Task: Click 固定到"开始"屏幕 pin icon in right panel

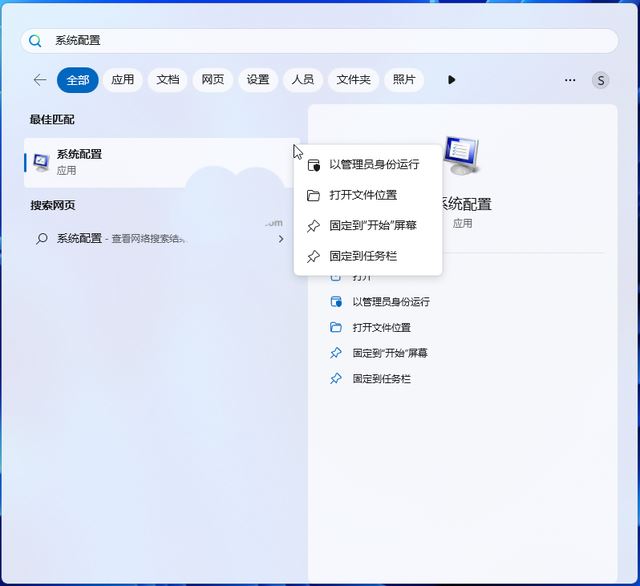Action: pyautogui.click(x=336, y=353)
